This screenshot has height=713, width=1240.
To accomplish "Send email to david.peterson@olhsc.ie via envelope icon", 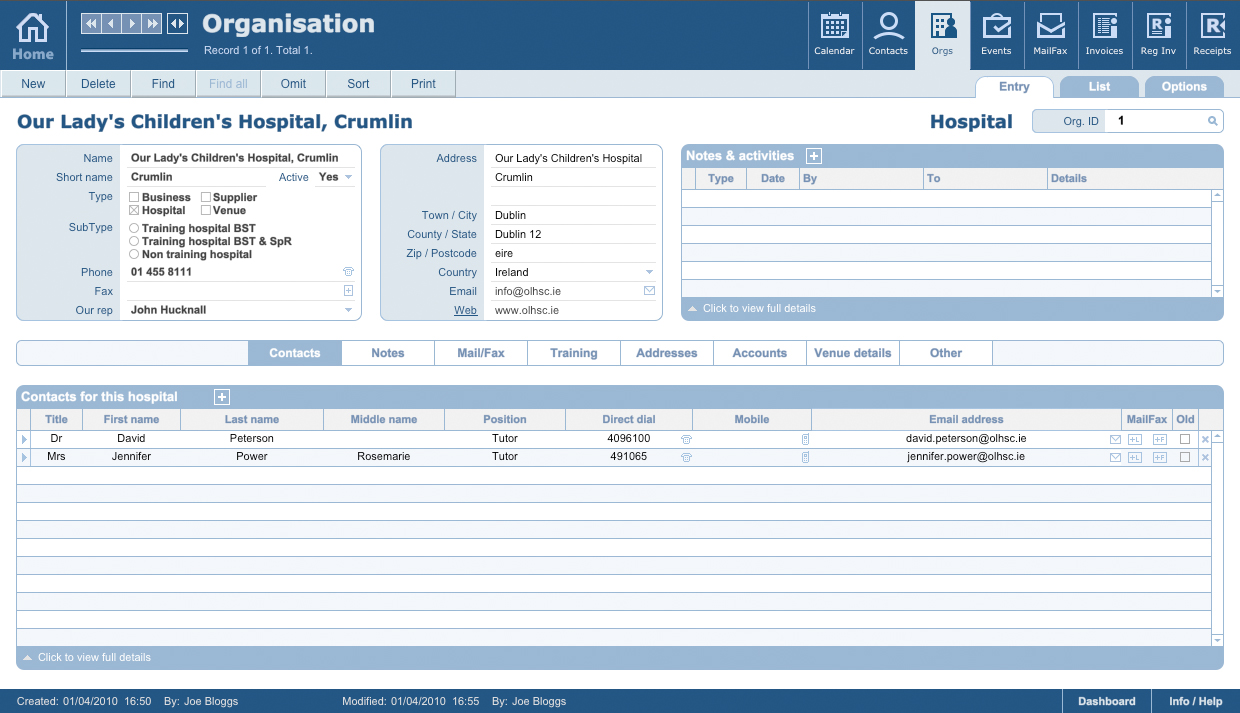I will tap(1115, 439).
